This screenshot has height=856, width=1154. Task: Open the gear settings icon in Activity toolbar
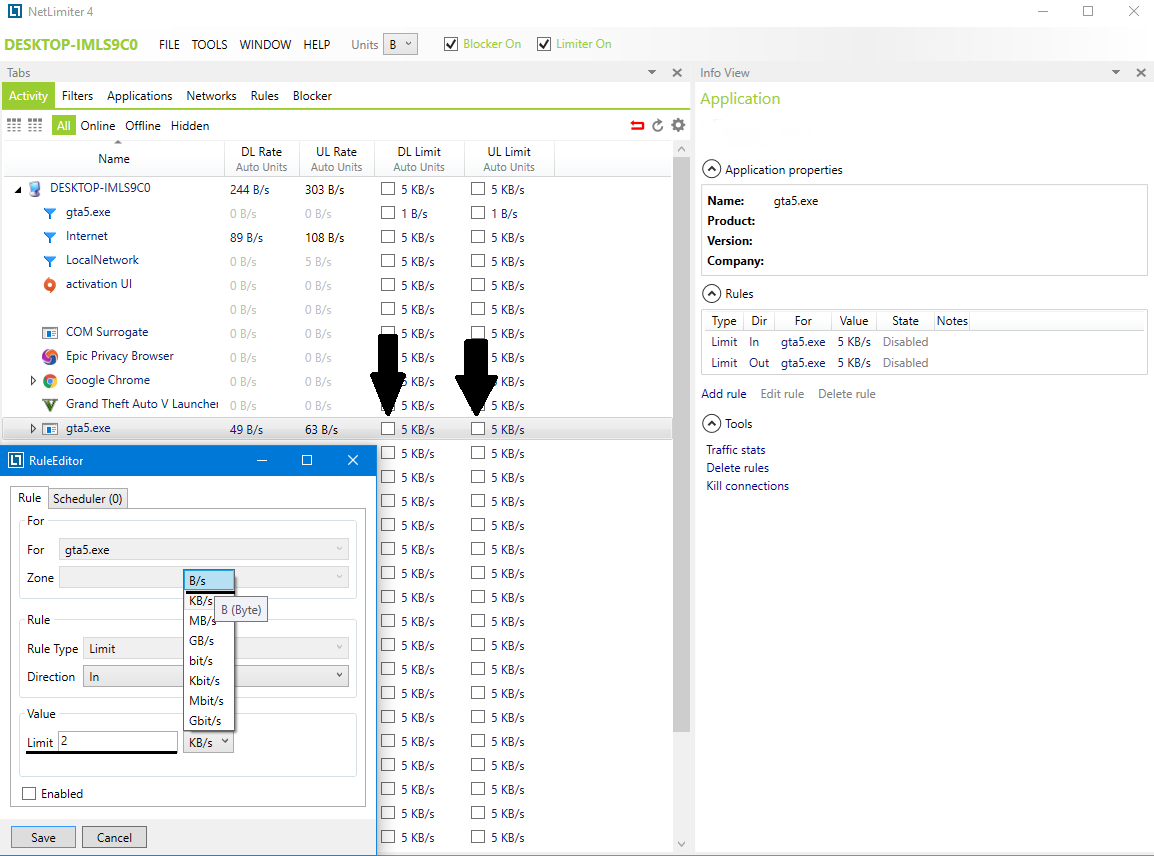point(678,125)
